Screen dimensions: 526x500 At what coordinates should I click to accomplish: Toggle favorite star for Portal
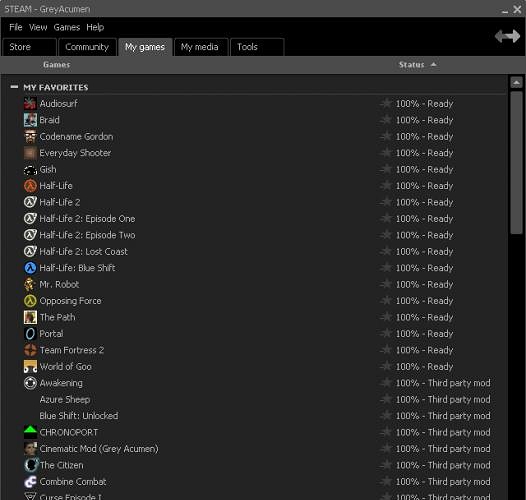(386, 334)
